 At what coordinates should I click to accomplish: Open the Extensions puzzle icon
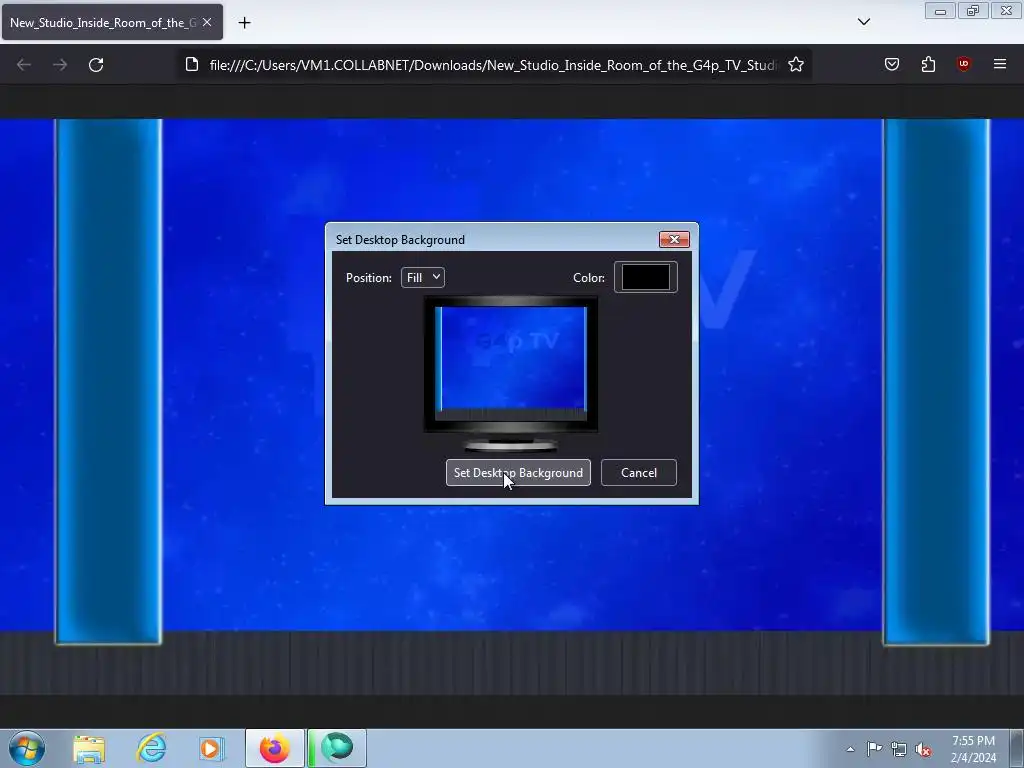tap(928, 64)
